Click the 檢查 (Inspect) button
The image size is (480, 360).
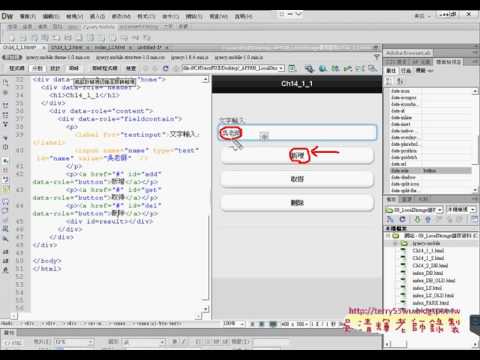[131, 68]
